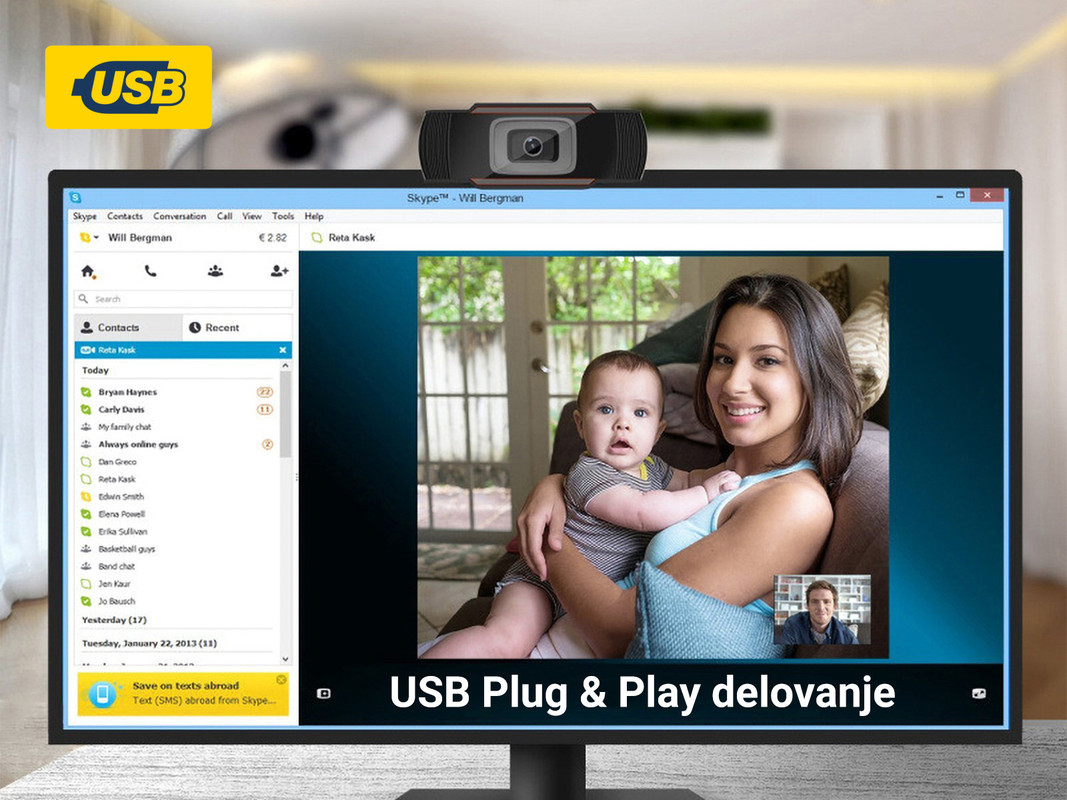Screen dimensions: 1067x800
Task: Expand Tuesday, January 22, 2013 section
Action: 149,644
